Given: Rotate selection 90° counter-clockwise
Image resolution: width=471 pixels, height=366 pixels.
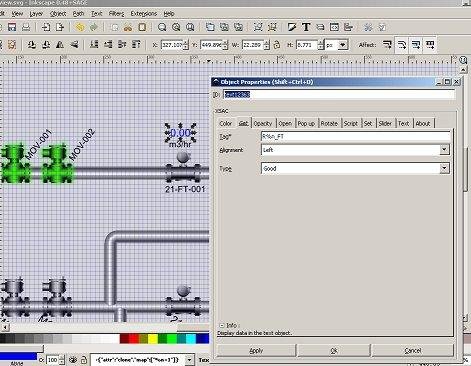Looking at the screenshot, I should [32, 45].
